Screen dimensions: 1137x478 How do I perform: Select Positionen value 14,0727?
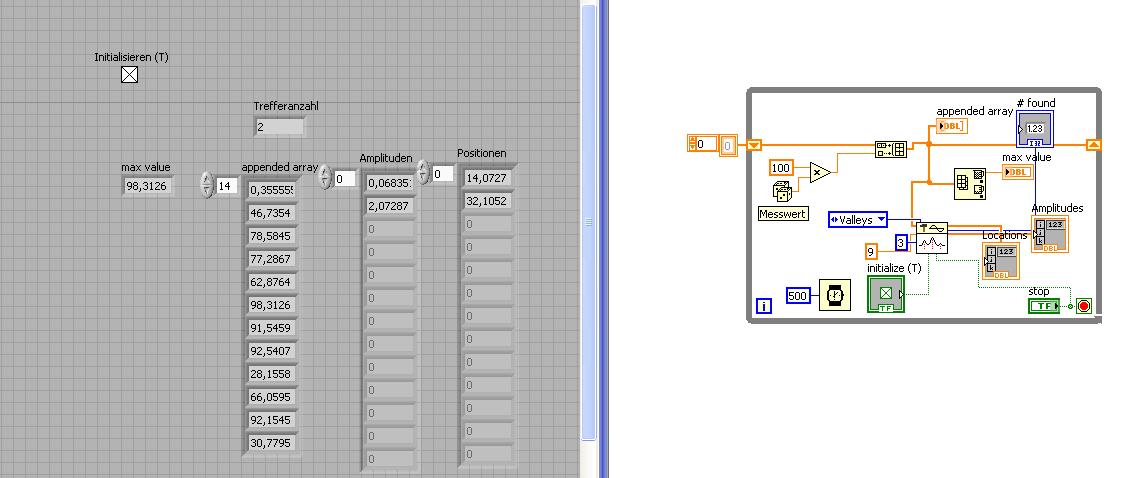click(x=487, y=178)
